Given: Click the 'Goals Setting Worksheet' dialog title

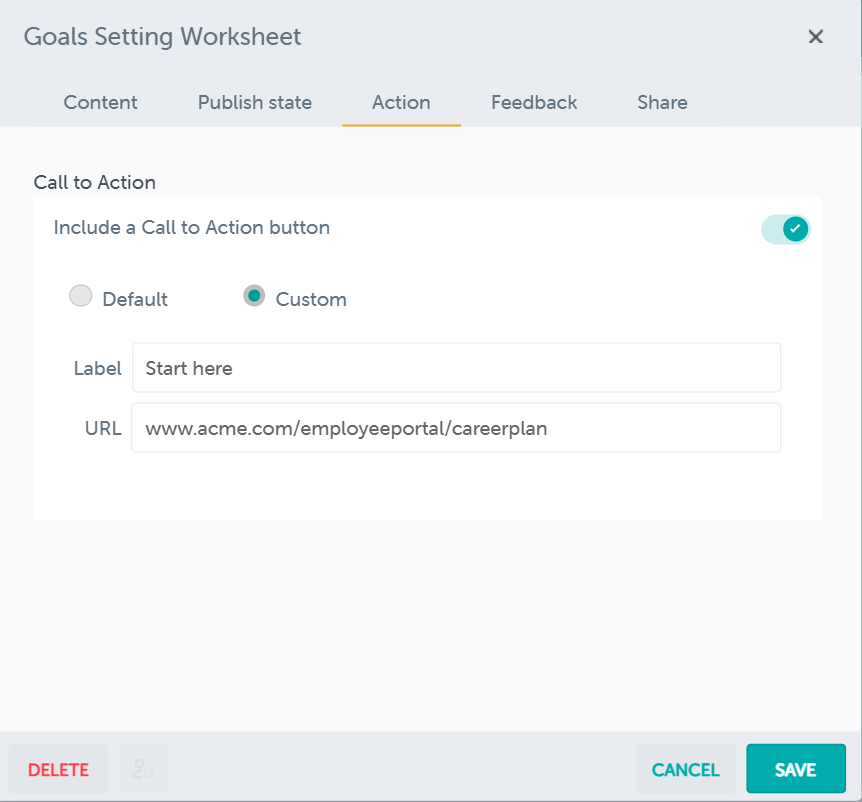Looking at the screenshot, I should (x=162, y=37).
